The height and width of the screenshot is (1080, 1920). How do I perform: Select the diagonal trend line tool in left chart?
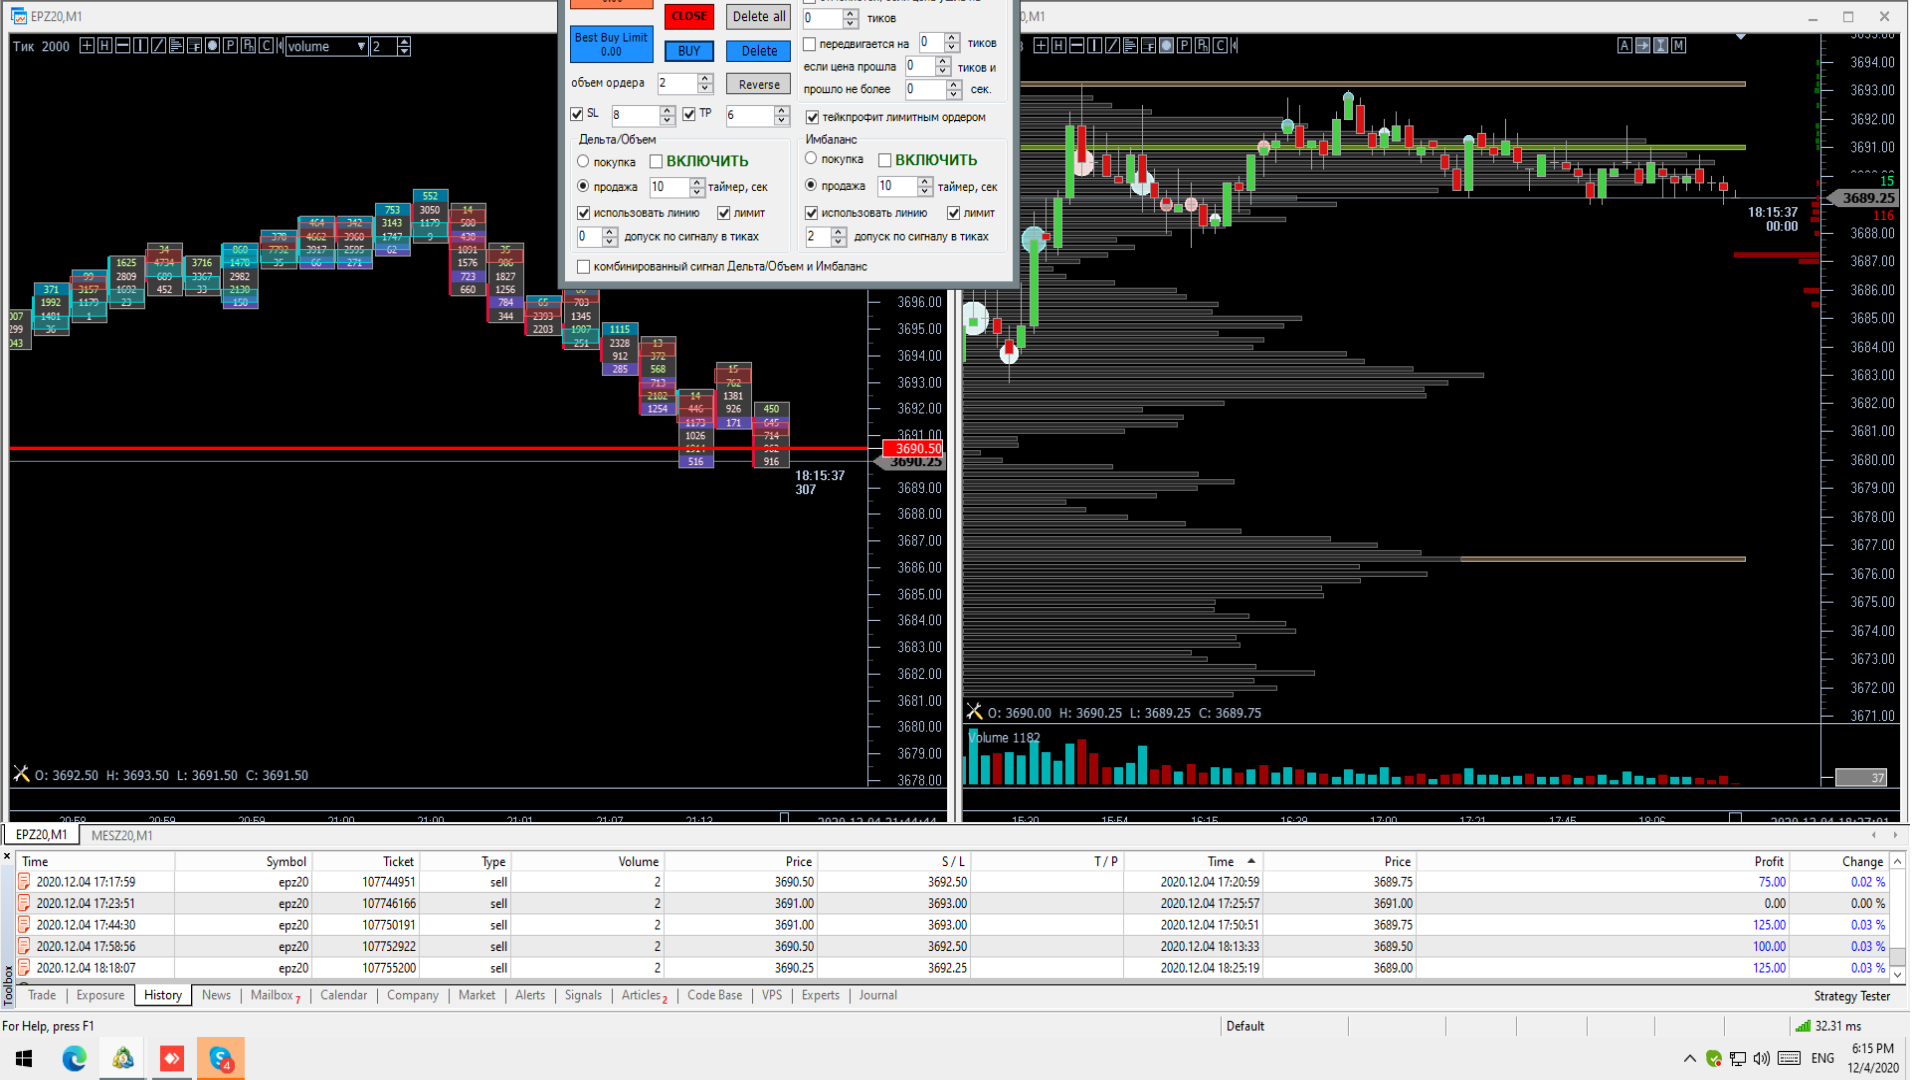pos(158,46)
